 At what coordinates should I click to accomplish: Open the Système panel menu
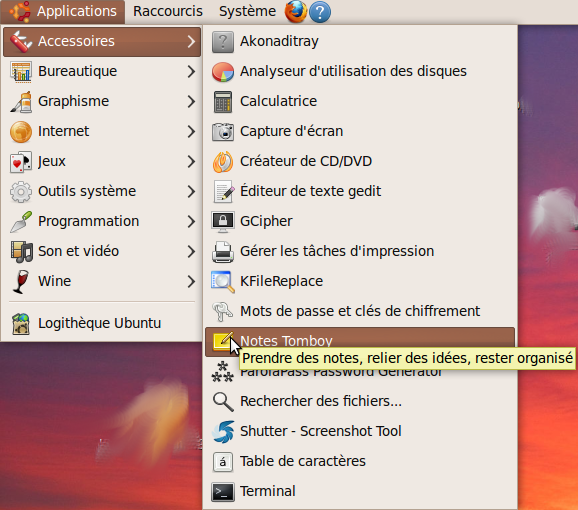click(247, 11)
